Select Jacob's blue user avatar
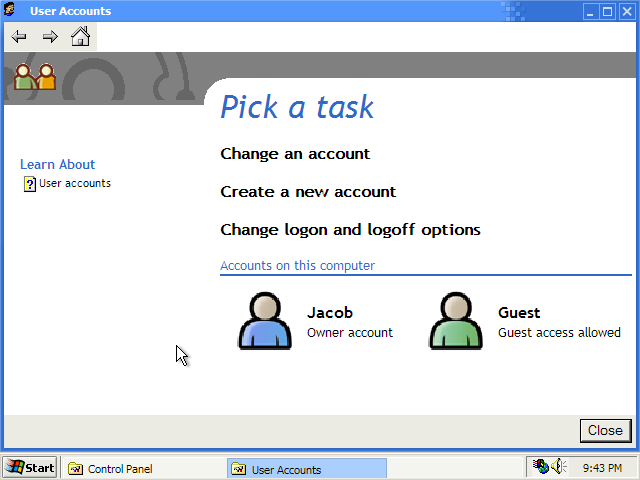This screenshot has height=480, width=640. pos(265,321)
